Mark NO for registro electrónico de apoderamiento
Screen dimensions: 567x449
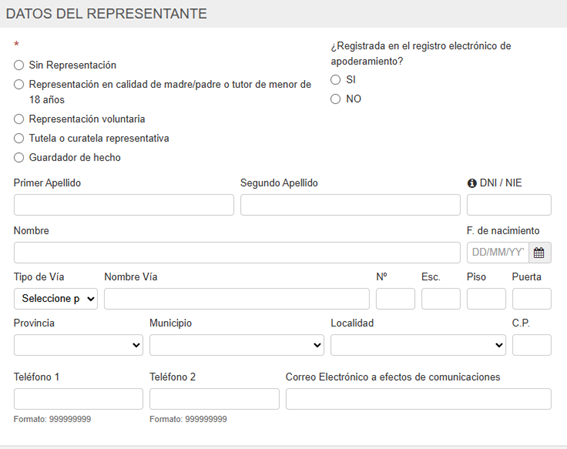point(336,99)
